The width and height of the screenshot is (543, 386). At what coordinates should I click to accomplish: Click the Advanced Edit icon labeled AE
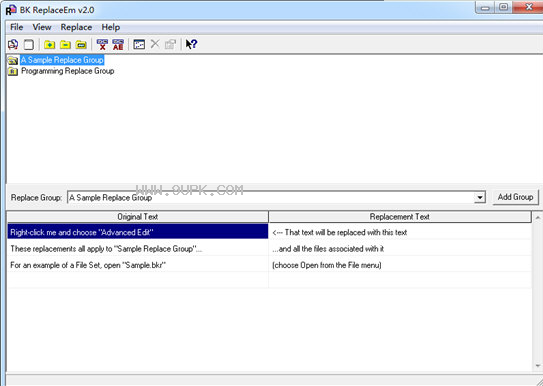click(x=118, y=44)
